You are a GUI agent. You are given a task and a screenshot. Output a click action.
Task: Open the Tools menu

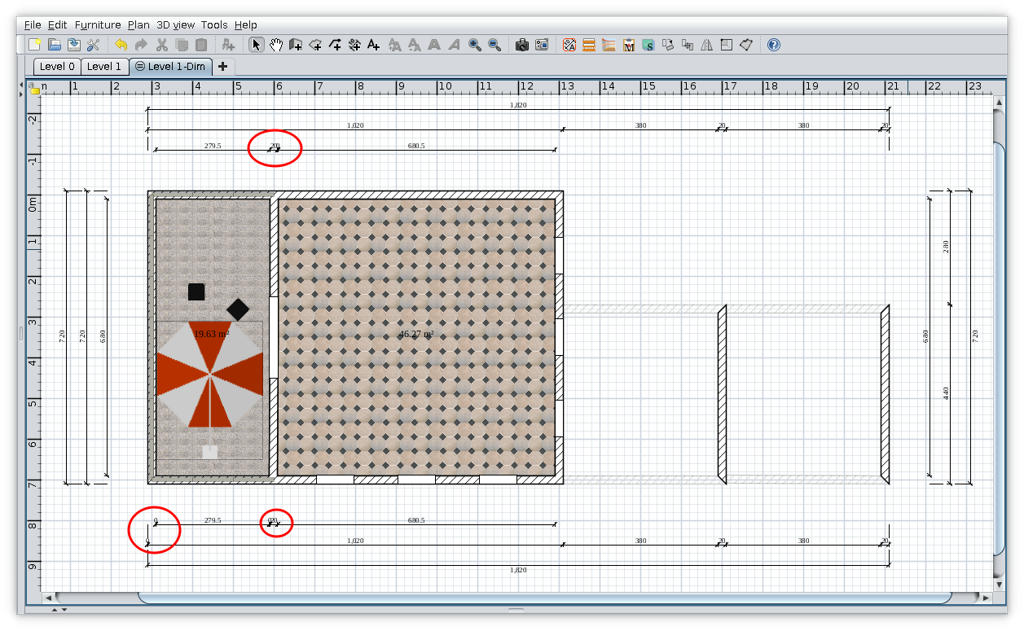(214, 25)
